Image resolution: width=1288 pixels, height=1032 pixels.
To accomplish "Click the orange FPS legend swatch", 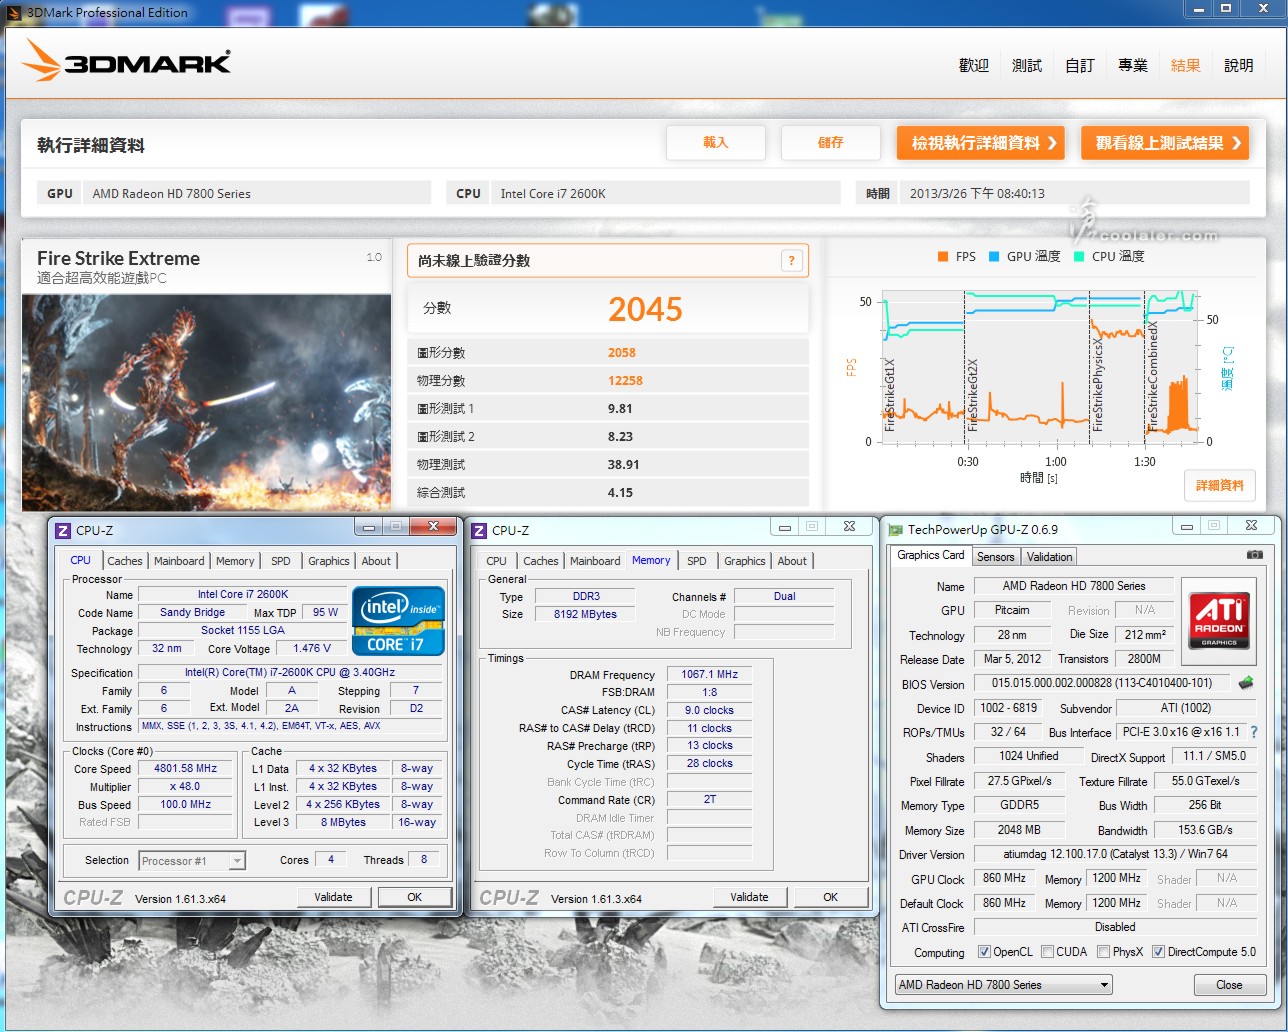I will click(943, 257).
